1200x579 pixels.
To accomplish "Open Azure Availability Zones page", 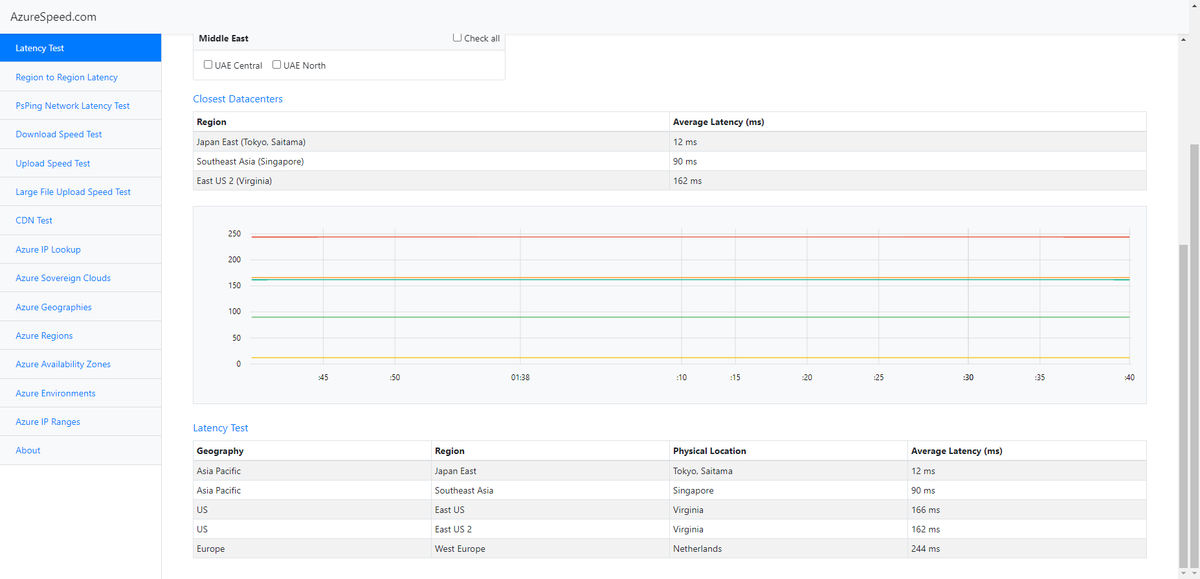I will pos(80,364).
